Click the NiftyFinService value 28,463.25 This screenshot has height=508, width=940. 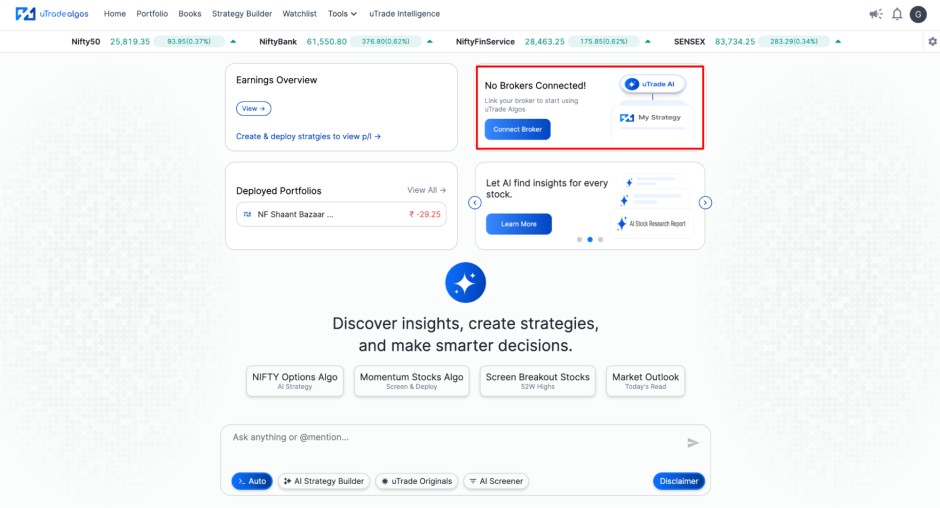(544, 41)
